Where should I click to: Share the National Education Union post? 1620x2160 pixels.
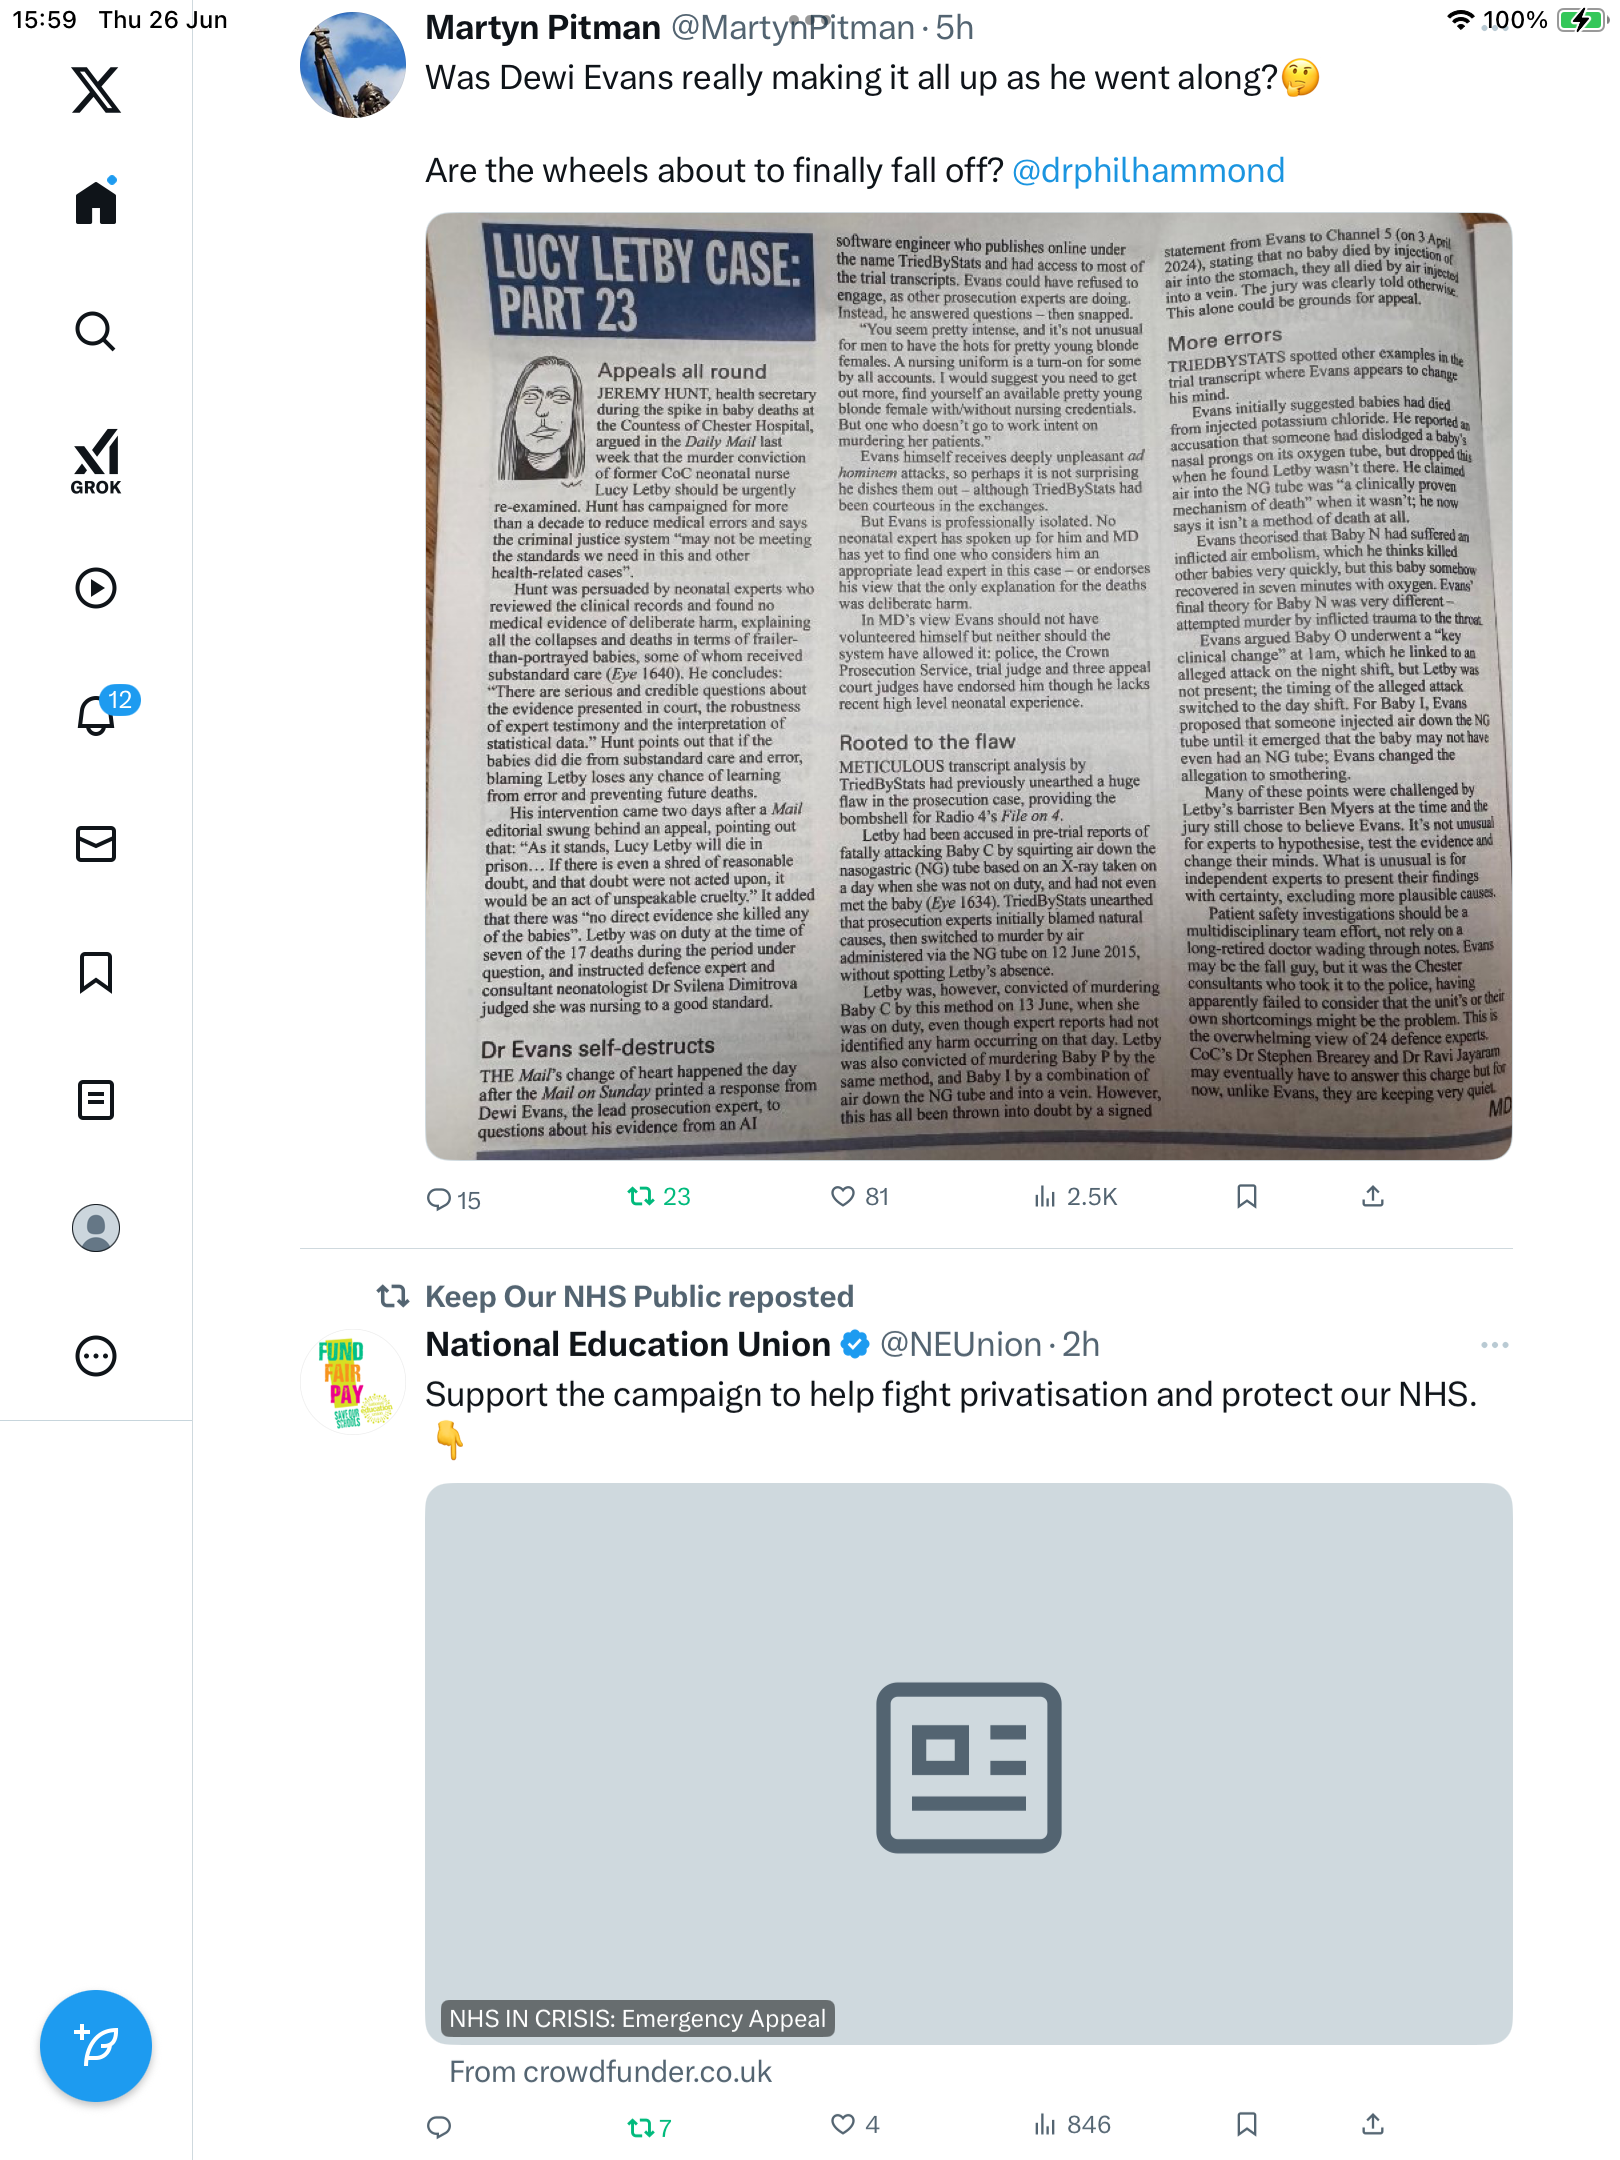click(x=1372, y=2124)
